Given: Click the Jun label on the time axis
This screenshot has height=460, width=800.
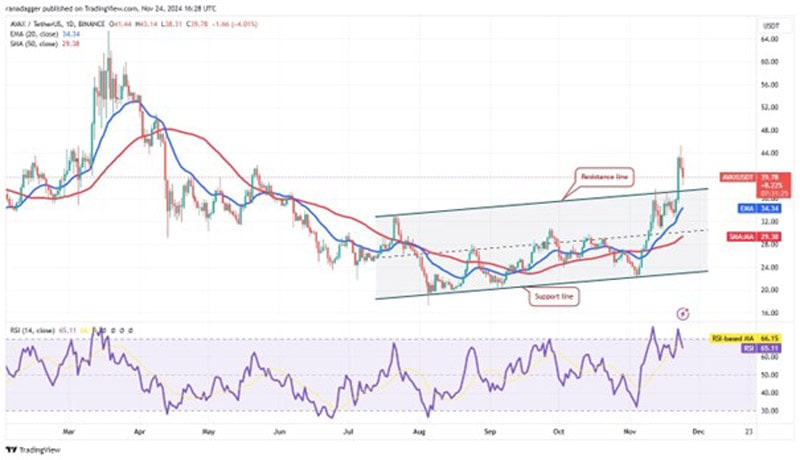Looking at the screenshot, I should coord(279,431).
